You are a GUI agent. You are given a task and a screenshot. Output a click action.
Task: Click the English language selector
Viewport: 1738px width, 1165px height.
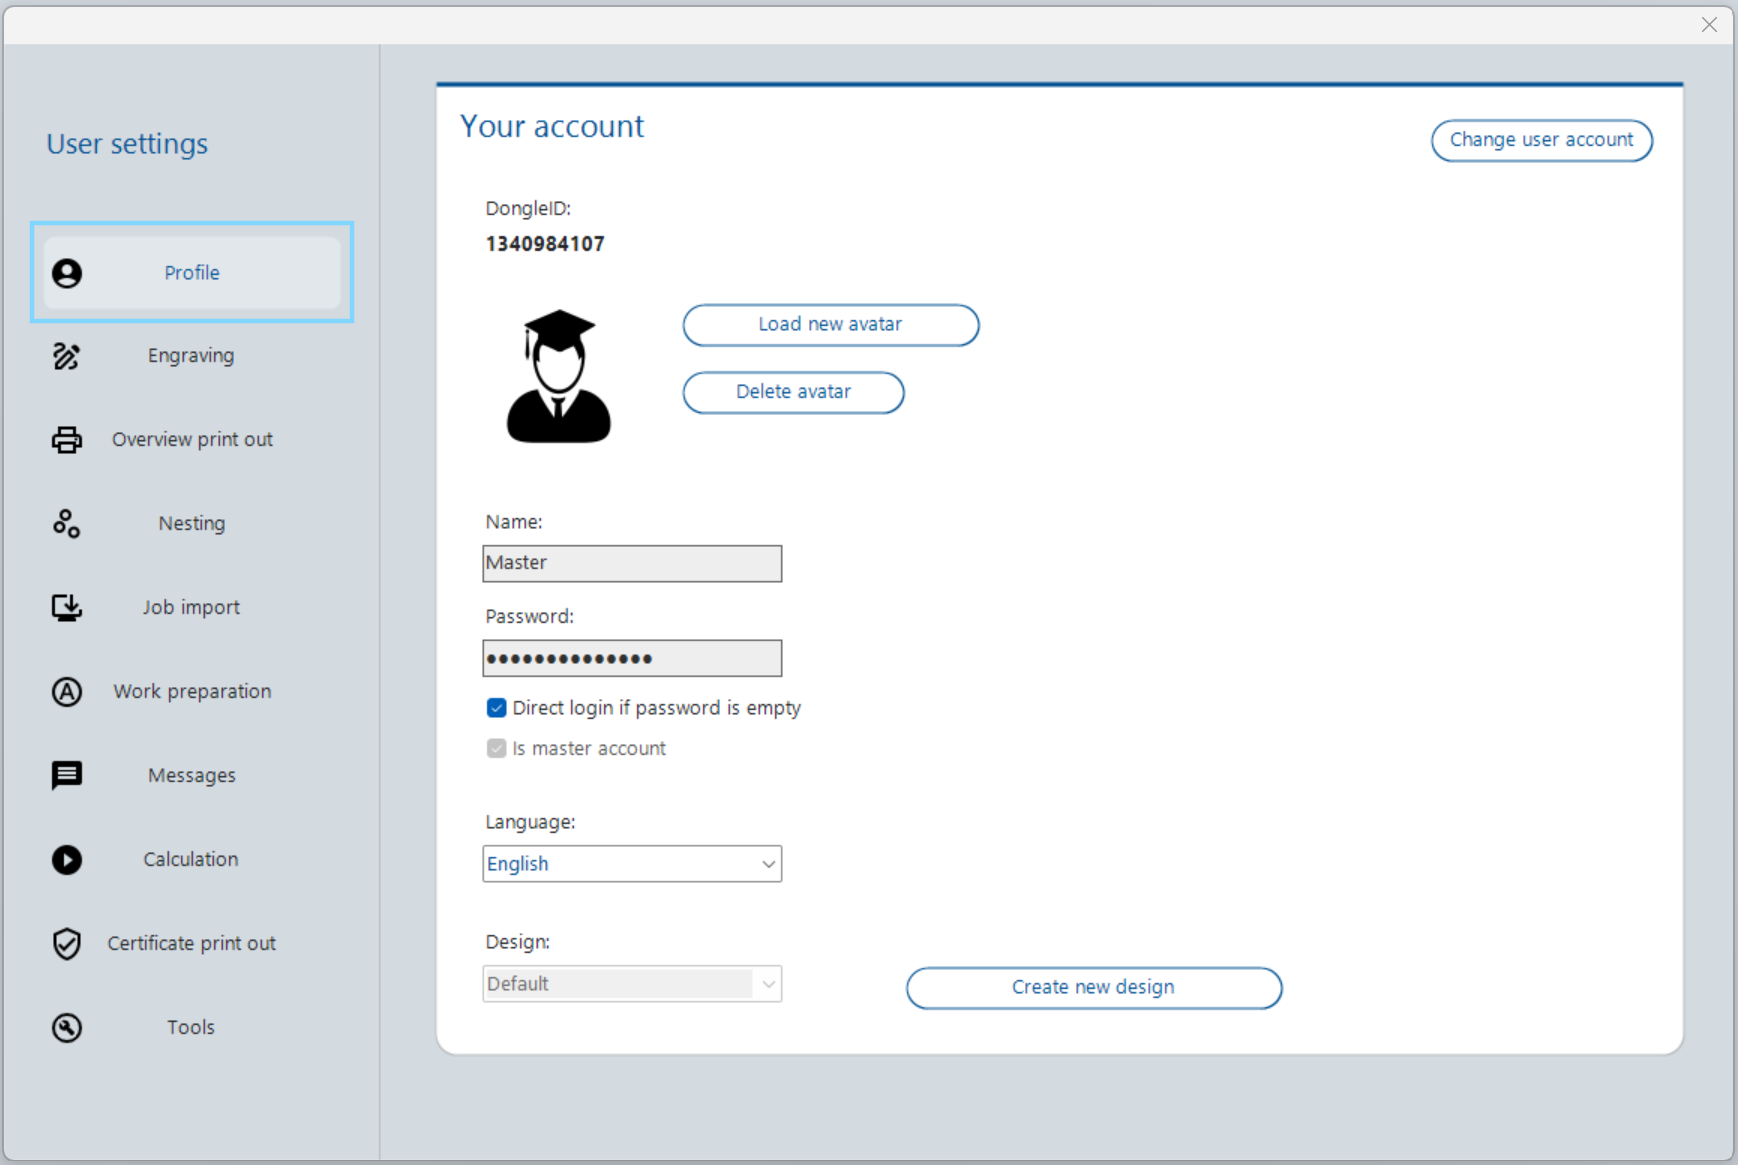click(x=630, y=864)
